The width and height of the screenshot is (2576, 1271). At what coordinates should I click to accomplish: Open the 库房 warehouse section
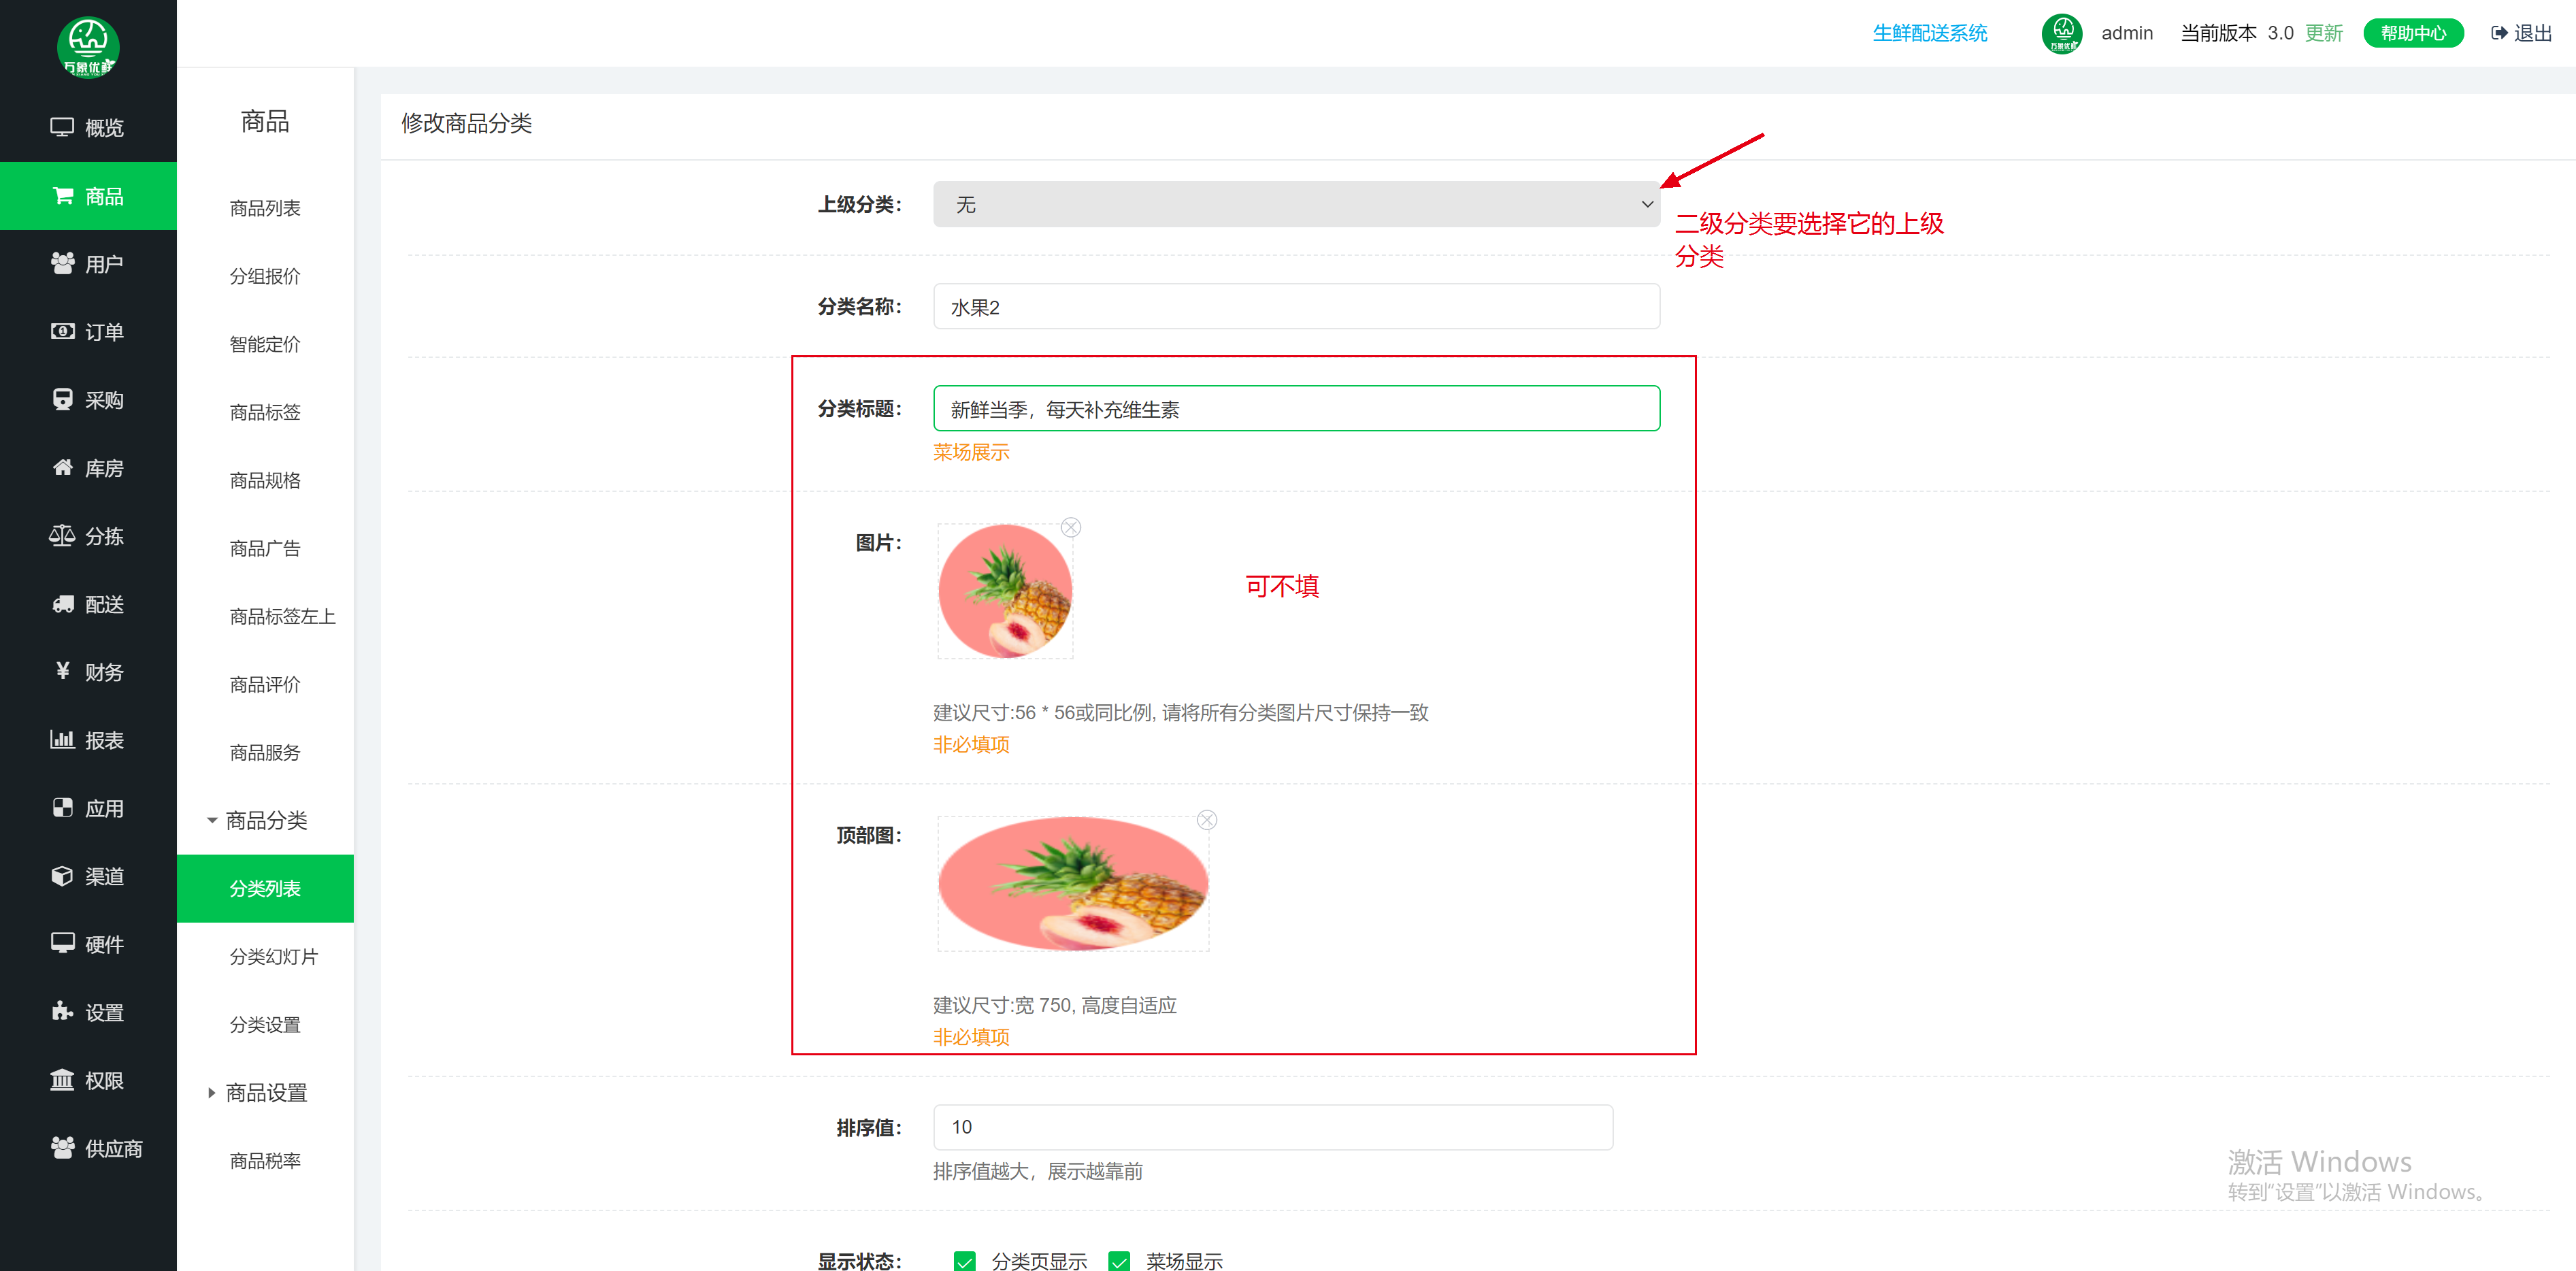88,467
